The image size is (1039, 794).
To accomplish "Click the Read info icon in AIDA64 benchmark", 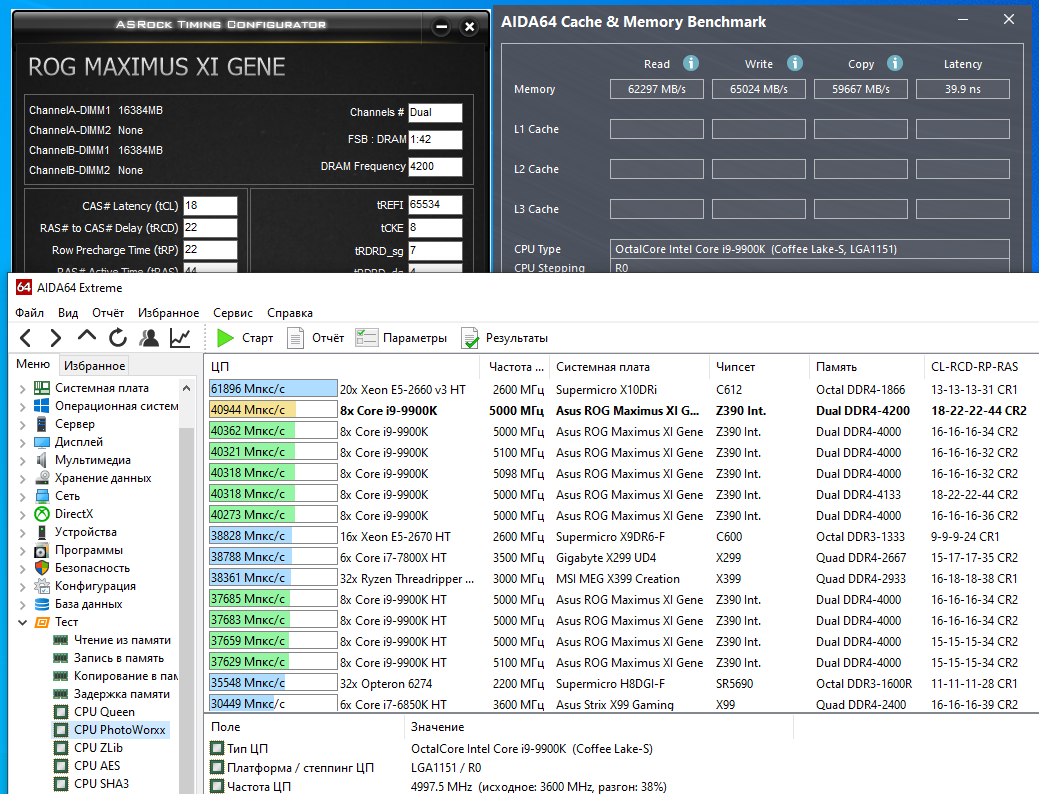I will (x=690, y=63).
